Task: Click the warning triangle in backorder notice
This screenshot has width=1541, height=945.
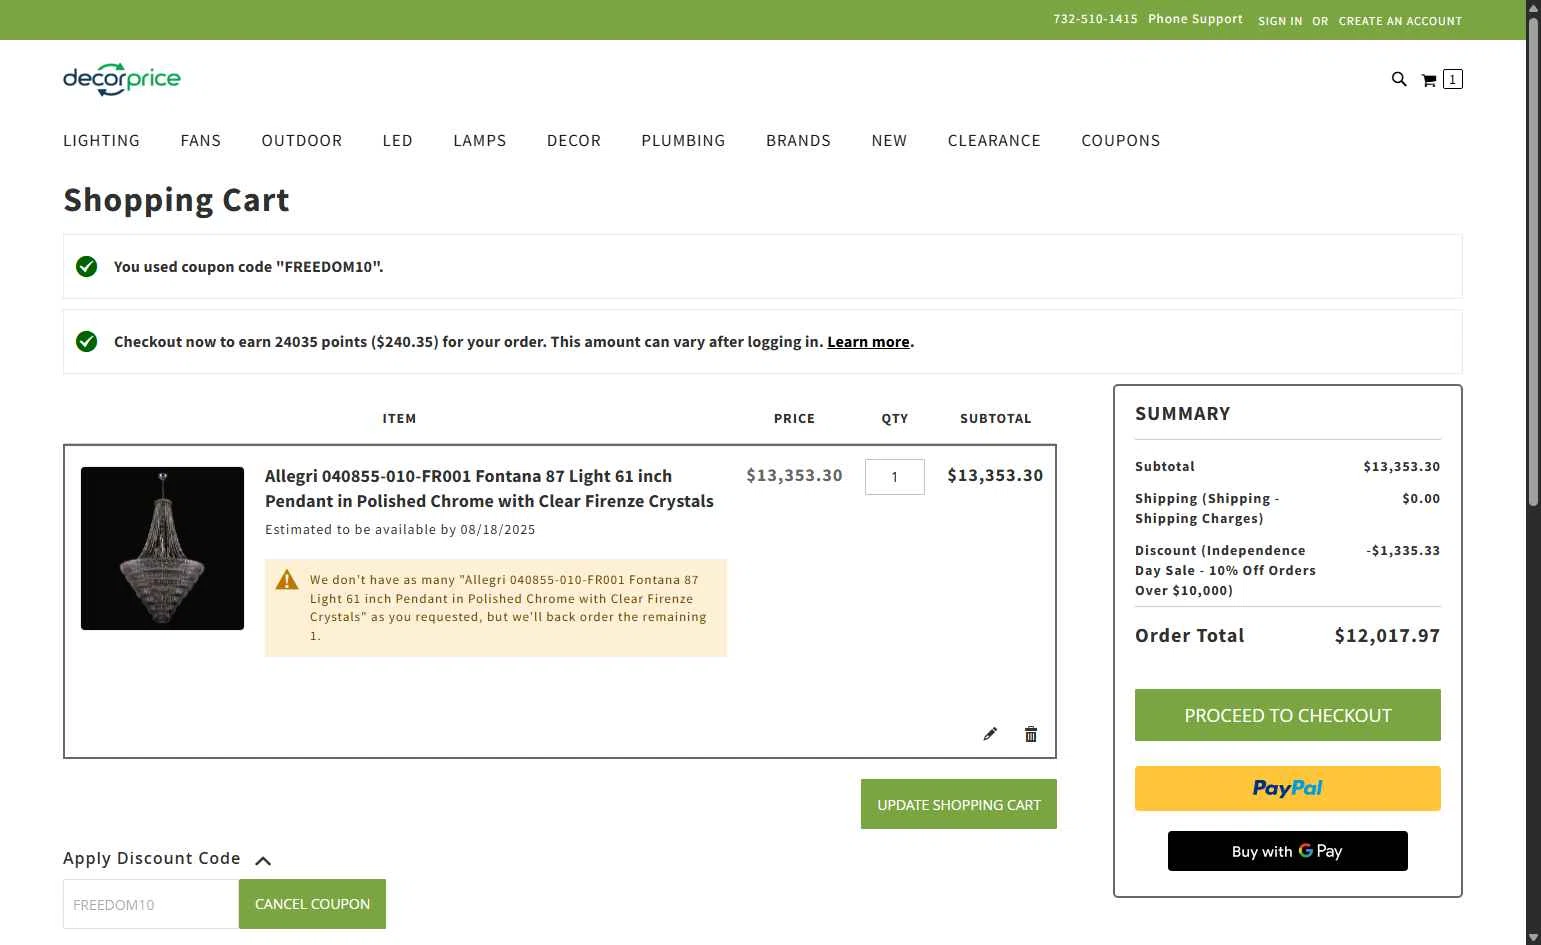Action: point(287,580)
